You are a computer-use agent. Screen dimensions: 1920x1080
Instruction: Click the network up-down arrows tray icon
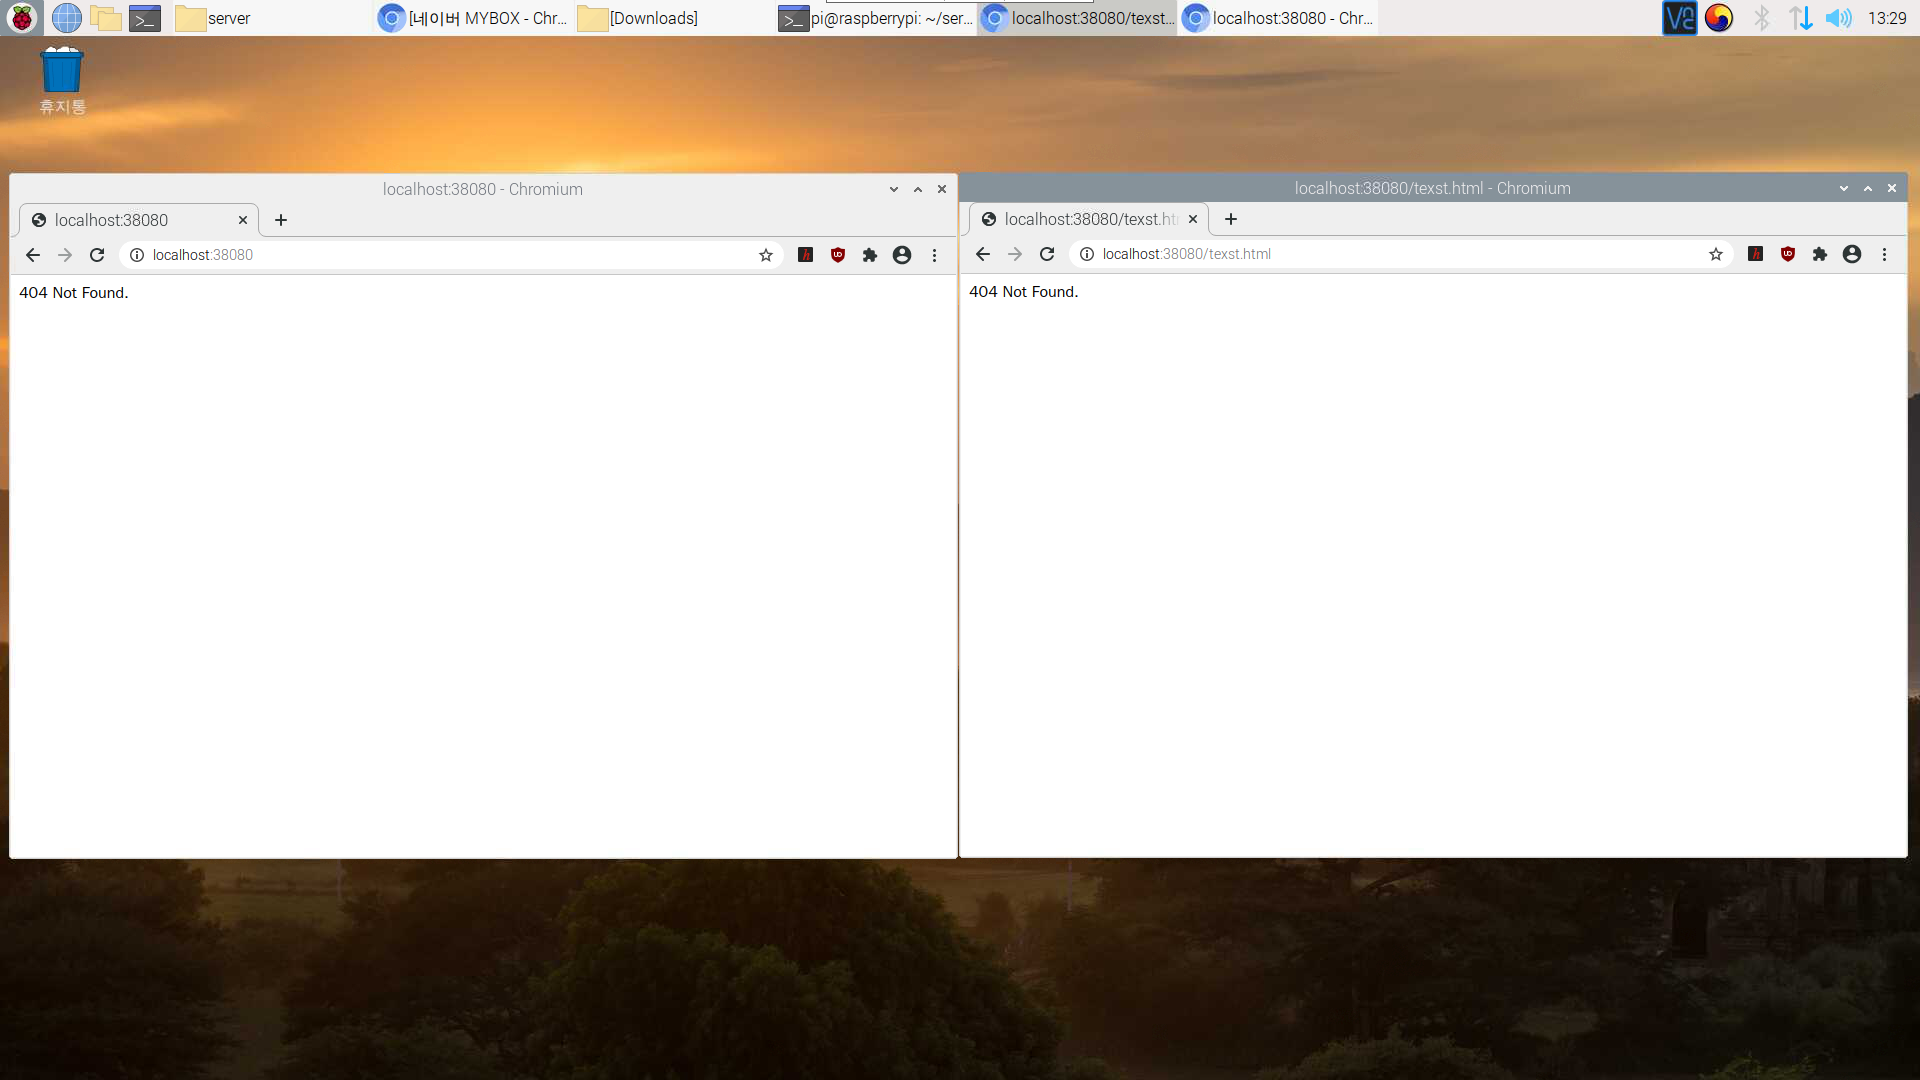[x=1801, y=18]
